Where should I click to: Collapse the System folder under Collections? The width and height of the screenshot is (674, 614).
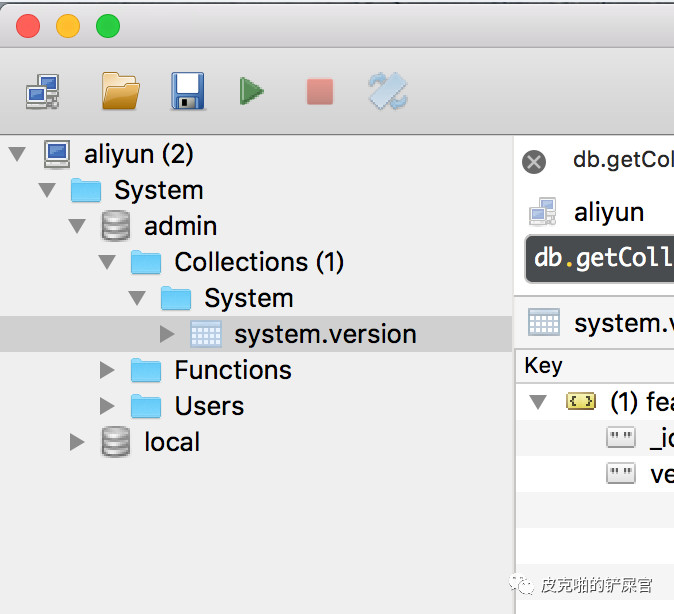coord(137,298)
